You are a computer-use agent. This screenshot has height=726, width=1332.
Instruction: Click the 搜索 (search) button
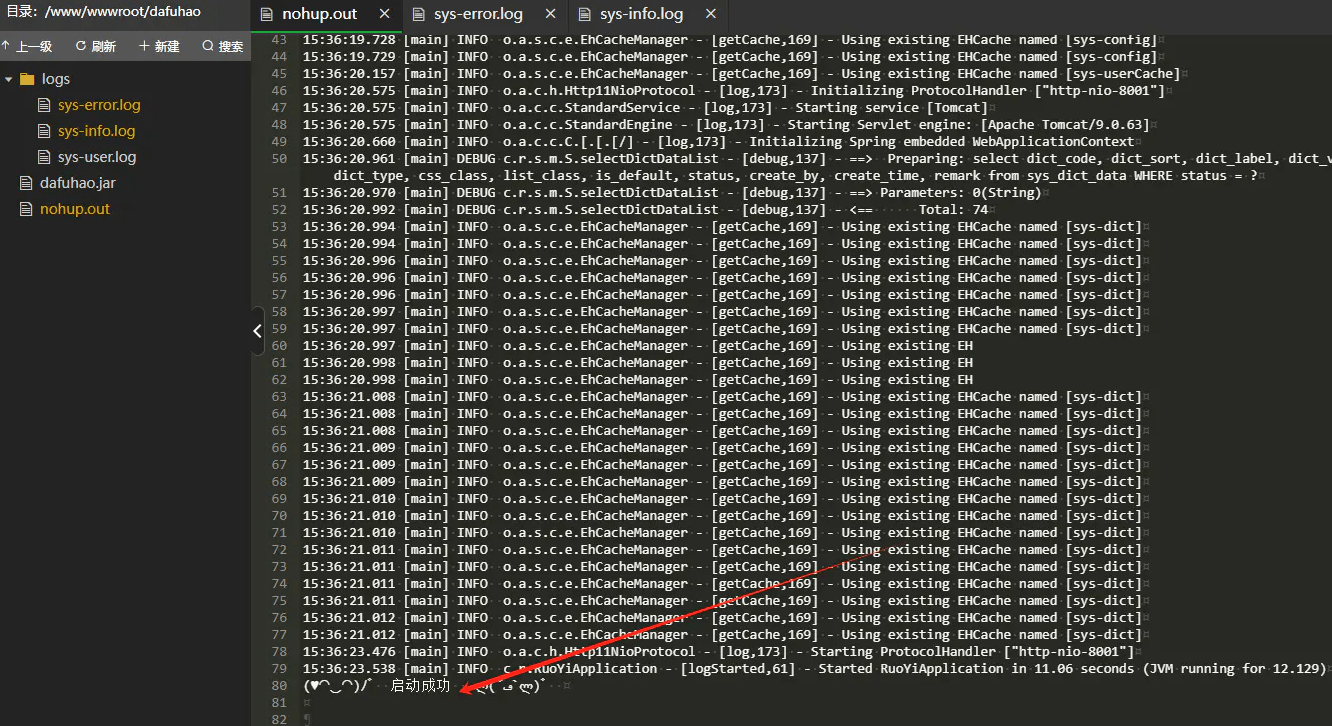(222, 46)
